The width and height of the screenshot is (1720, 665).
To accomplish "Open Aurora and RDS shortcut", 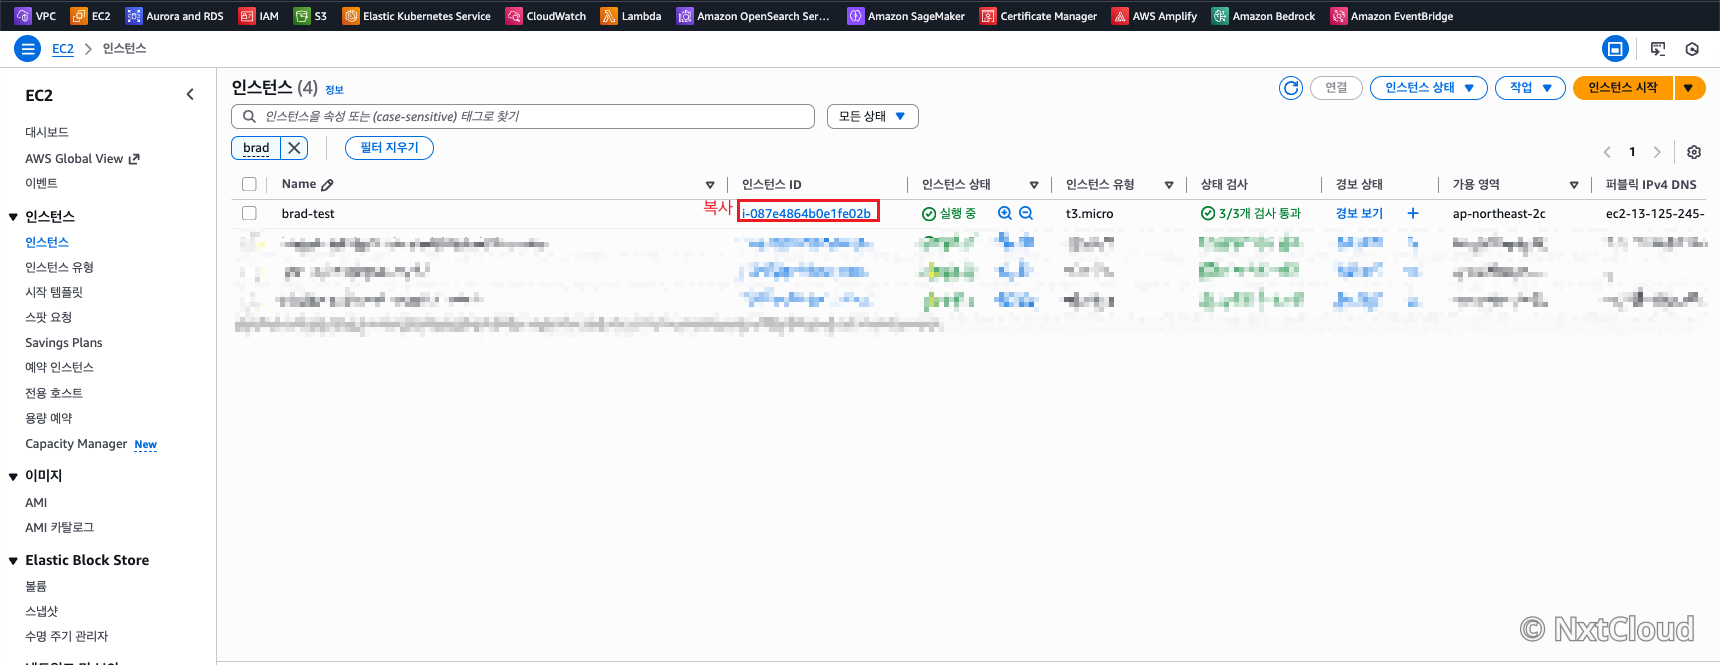I will (x=174, y=16).
